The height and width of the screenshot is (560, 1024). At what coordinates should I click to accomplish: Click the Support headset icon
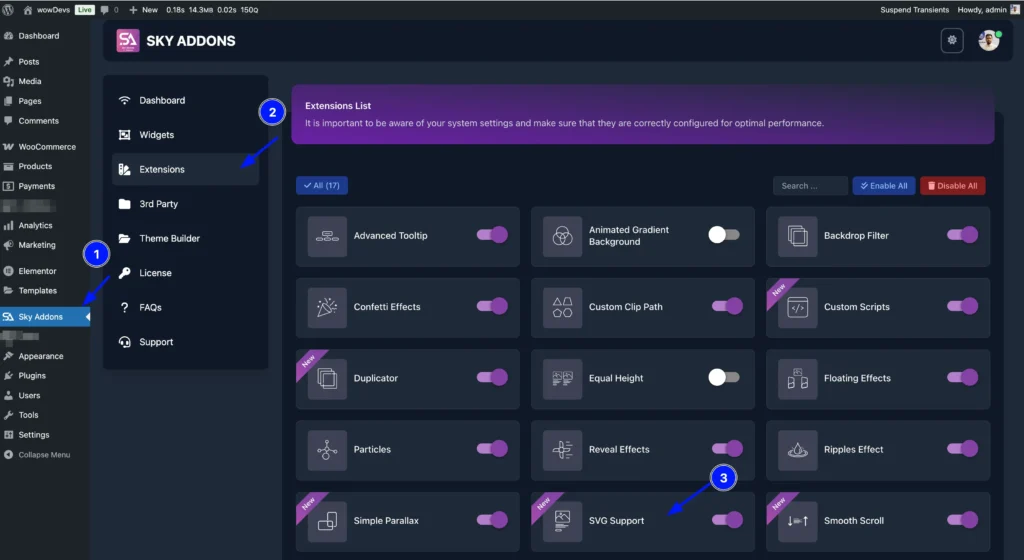125,342
